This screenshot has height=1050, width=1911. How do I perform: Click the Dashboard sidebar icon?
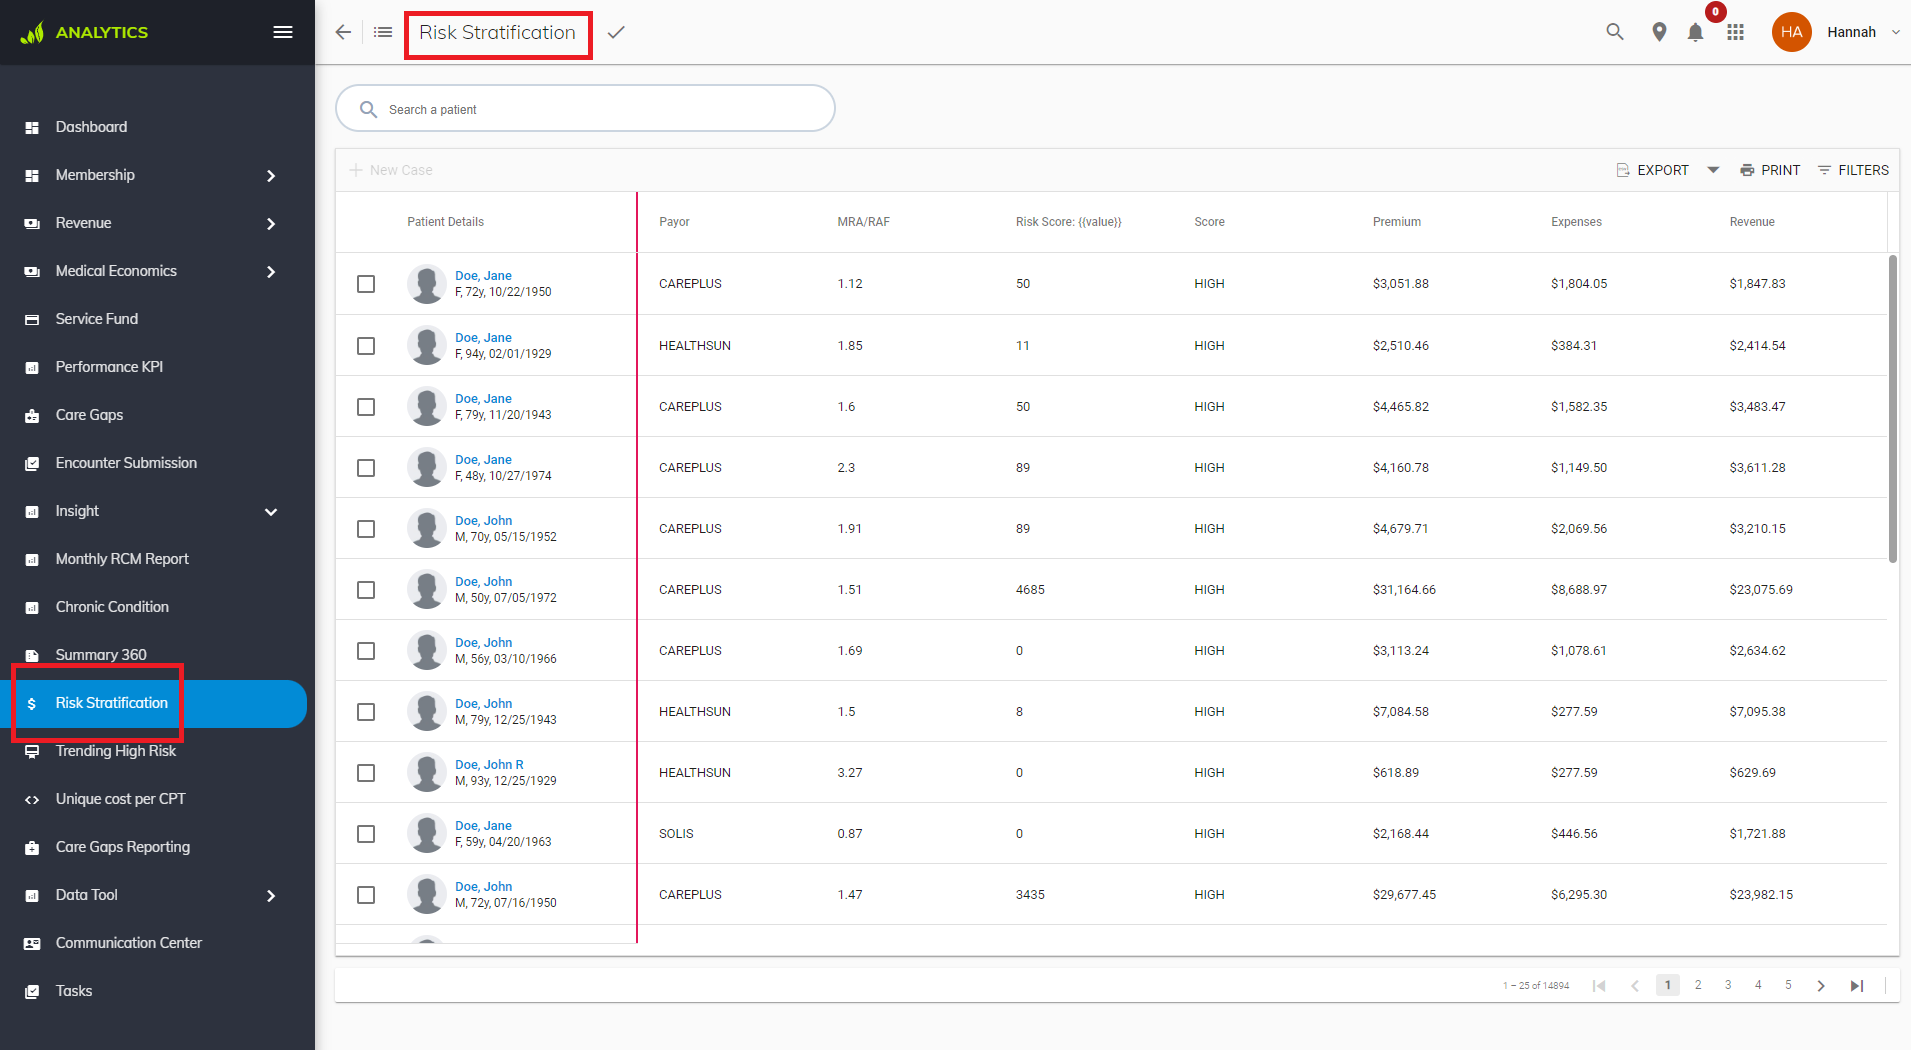click(32, 127)
